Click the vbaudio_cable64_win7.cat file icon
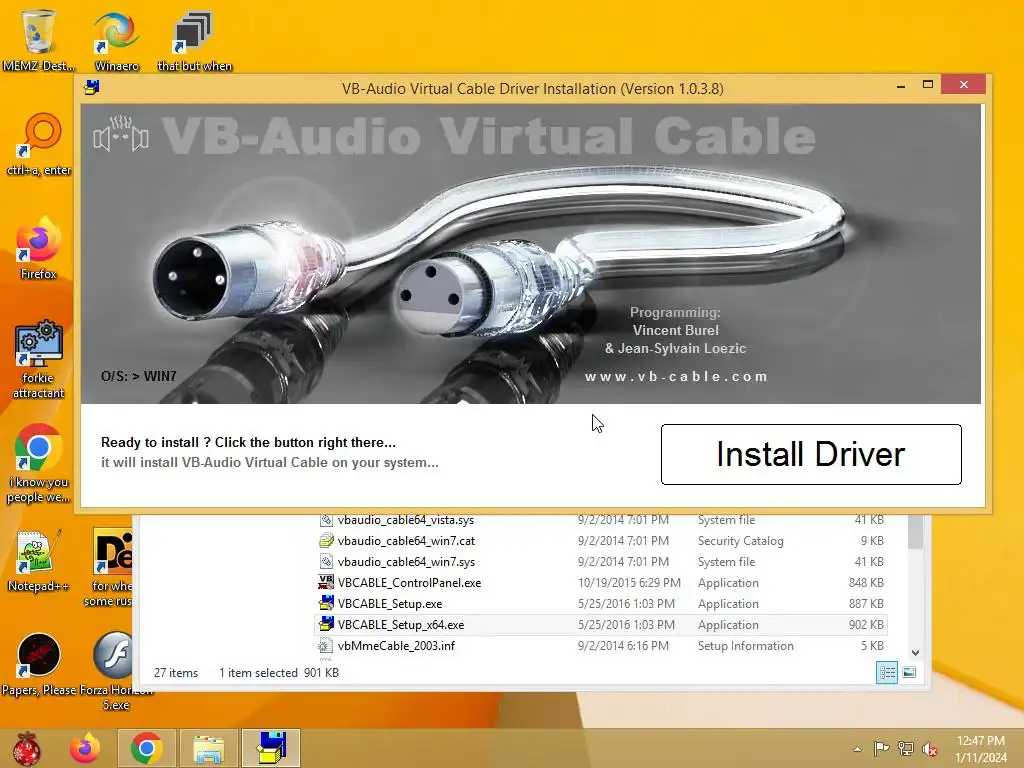Screen dimensions: 1024x768 (x=325, y=540)
